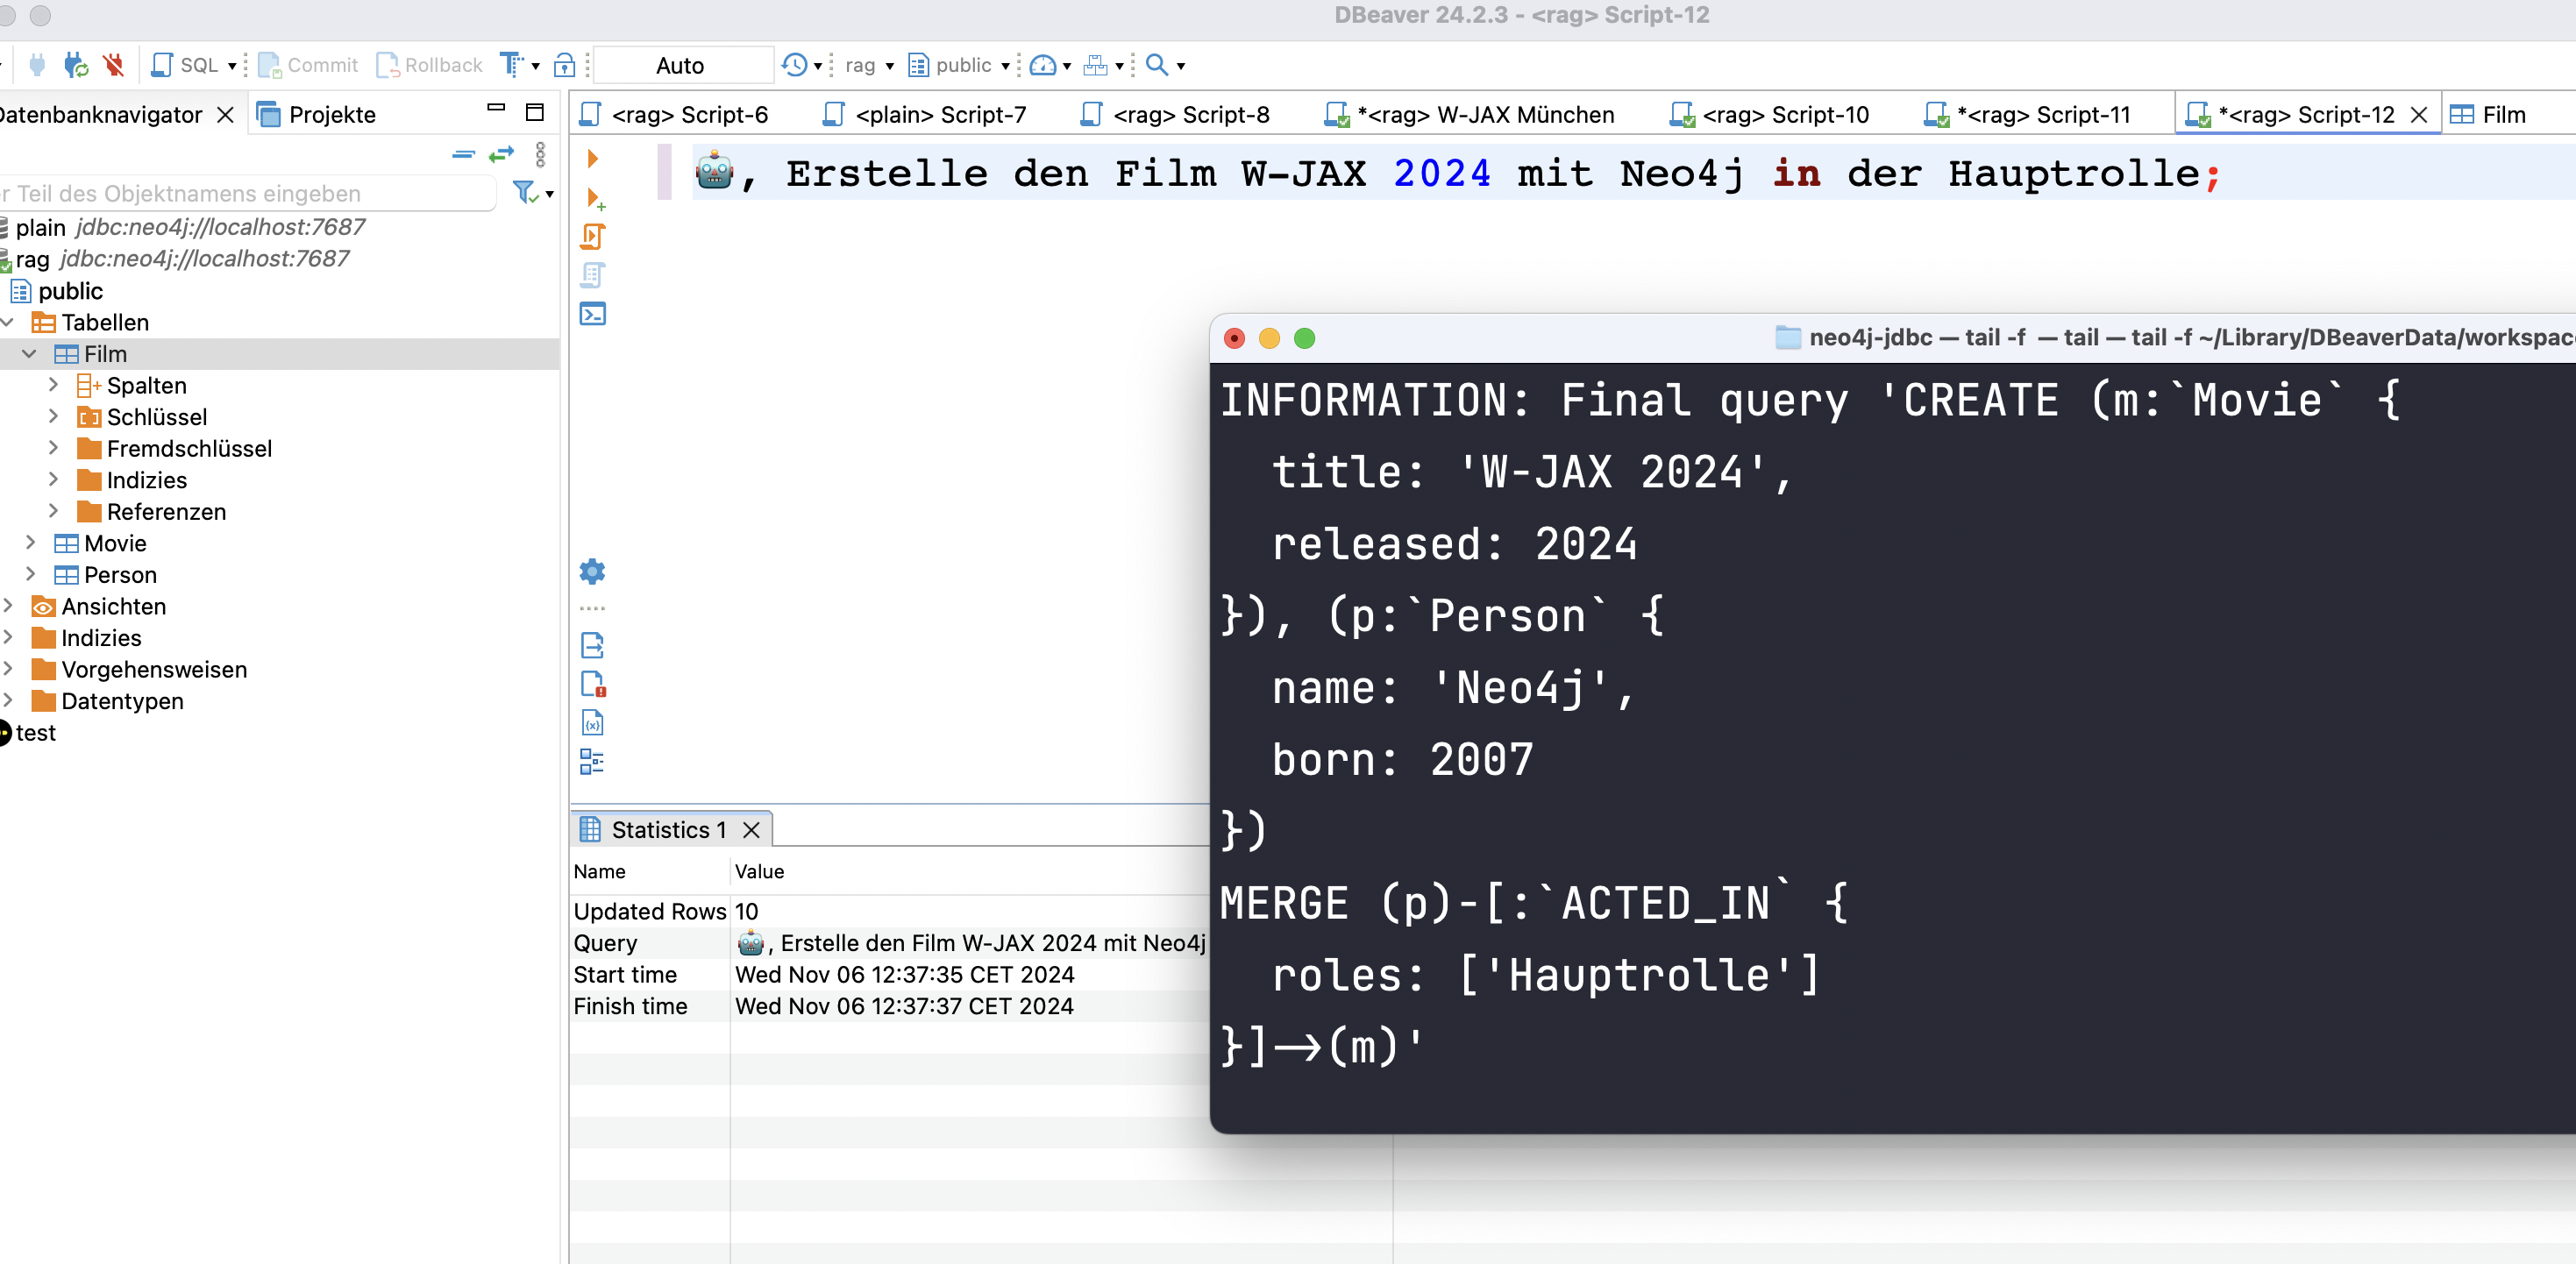
Task: Expand the Schlüssel node
Action: [54, 416]
